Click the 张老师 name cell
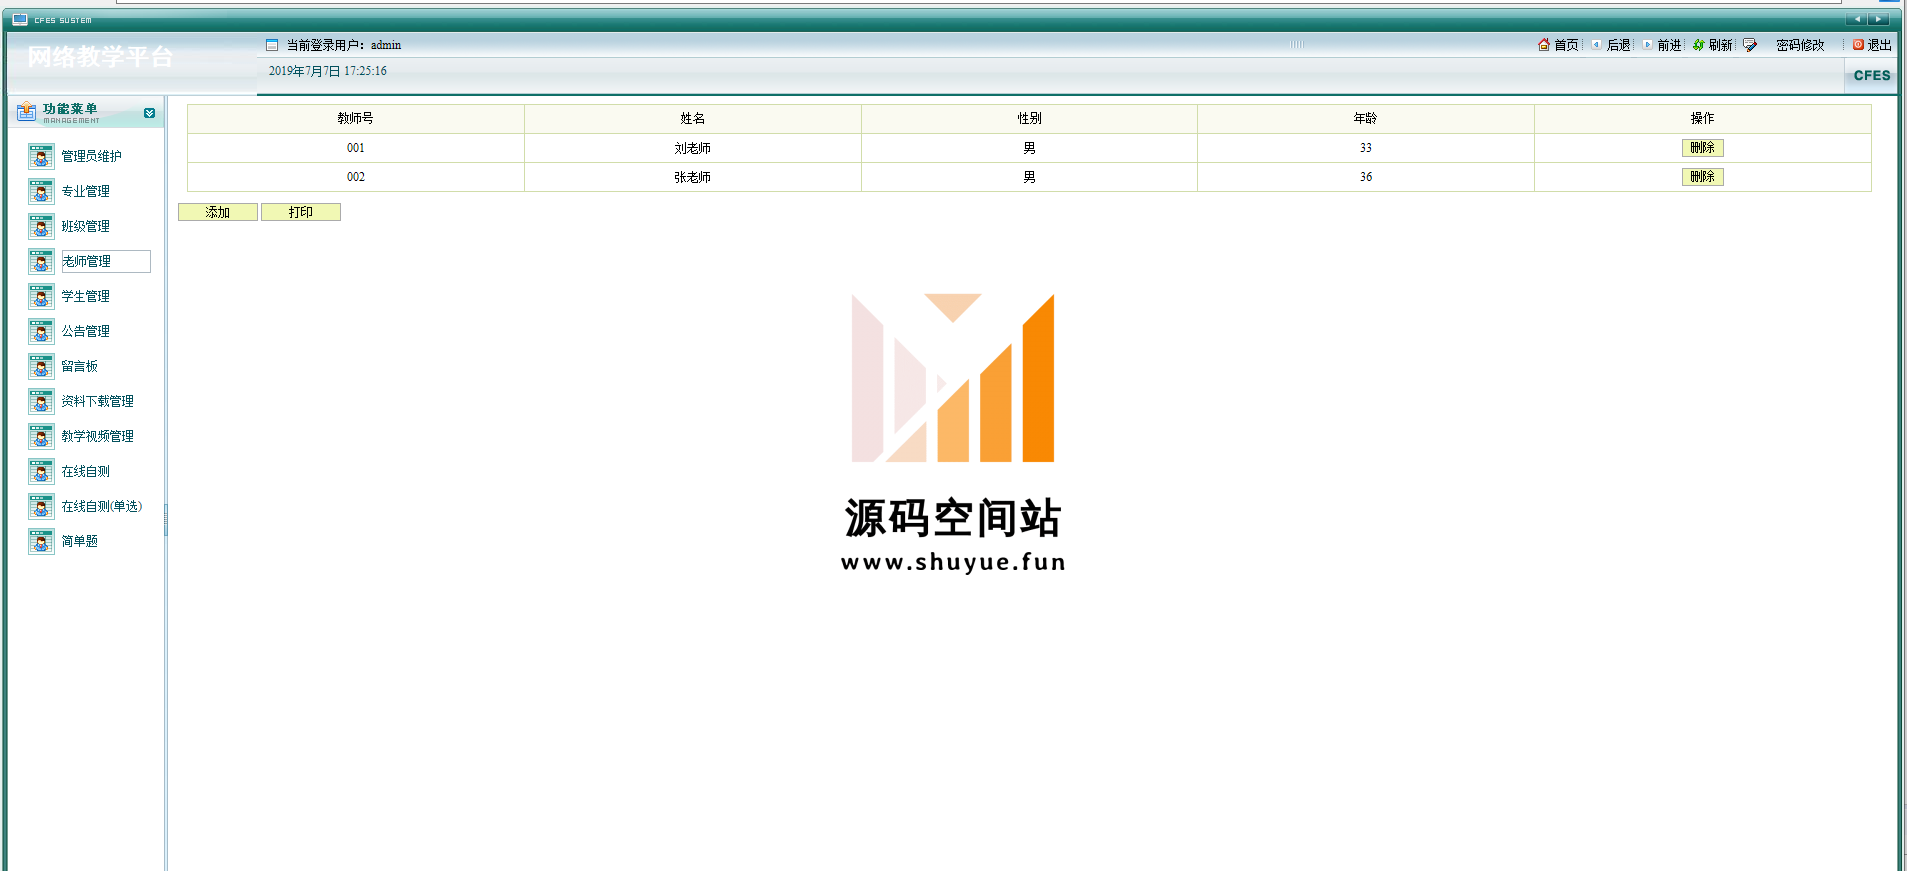Image resolution: width=1907 pixels, height=871 pixels. pos(693,177)
